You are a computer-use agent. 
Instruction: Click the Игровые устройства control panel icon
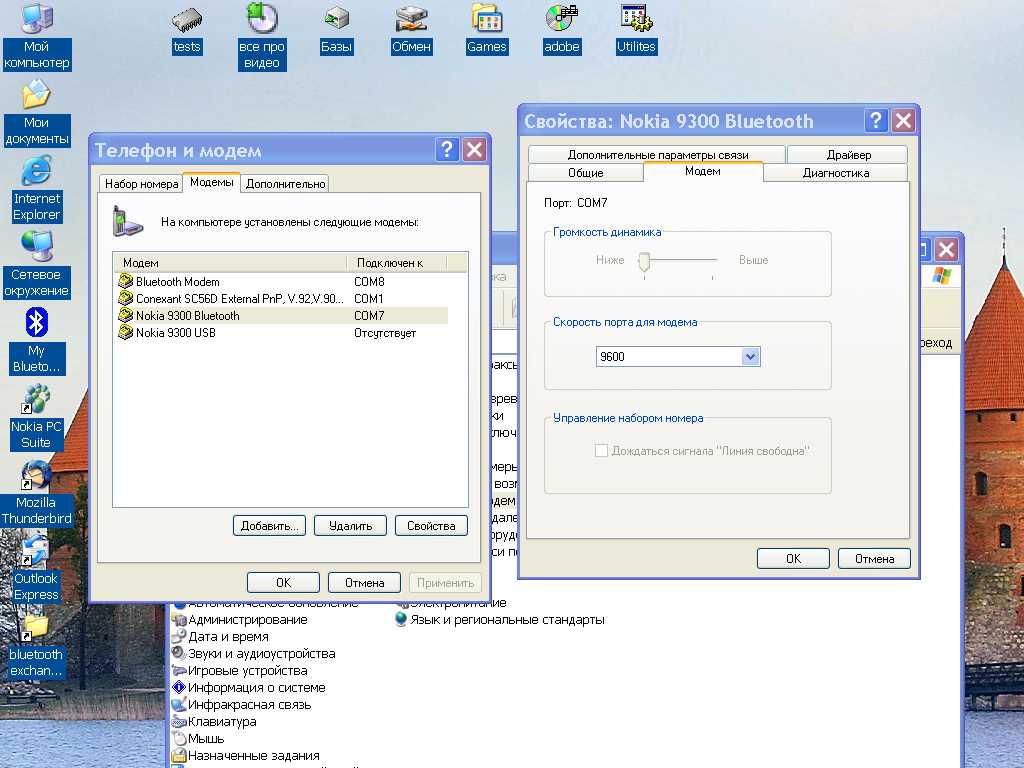click(179, 671)
